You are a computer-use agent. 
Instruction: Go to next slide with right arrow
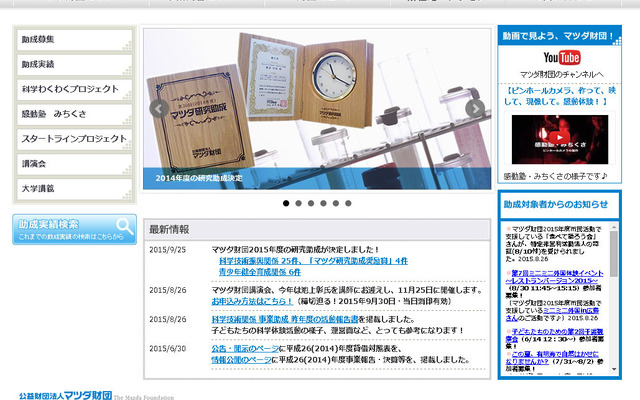[475, 109]
